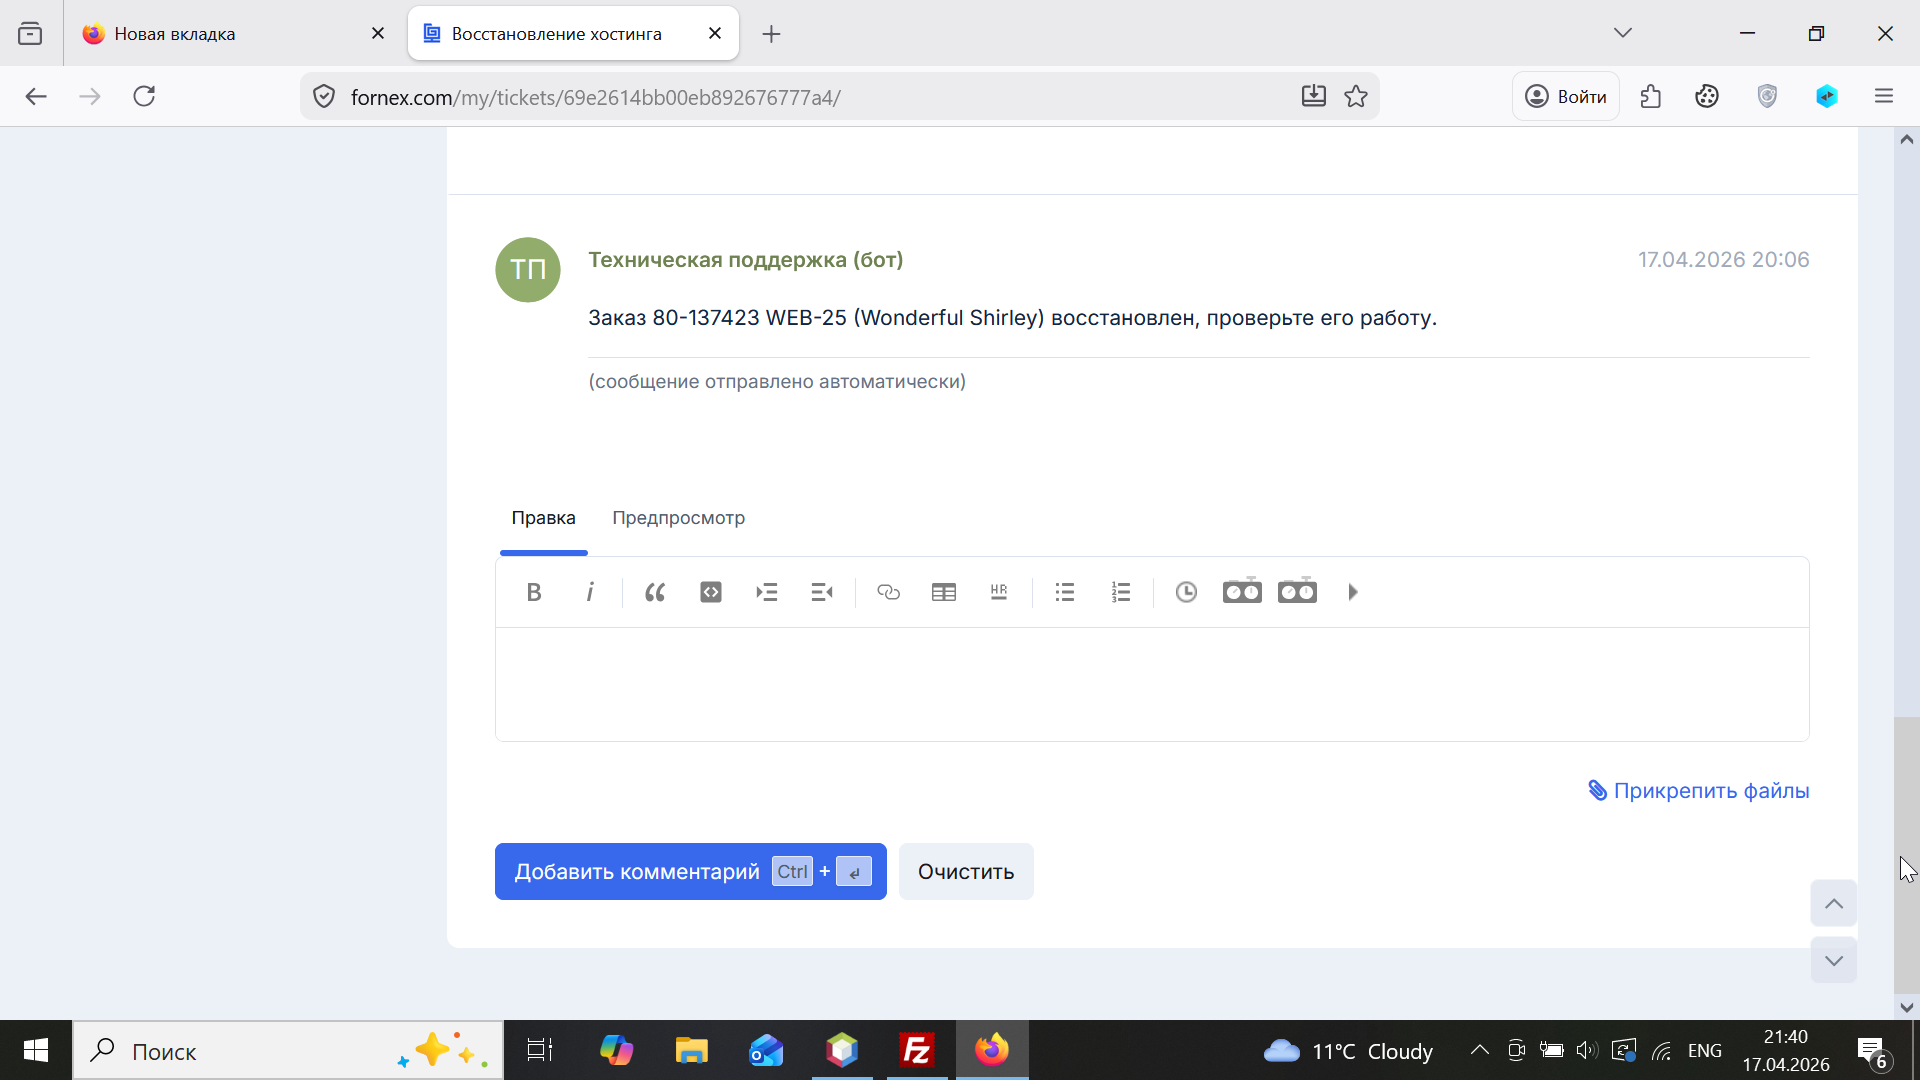Create a numbered list
The image size is (1920, 1080).
pos(1121,592)
